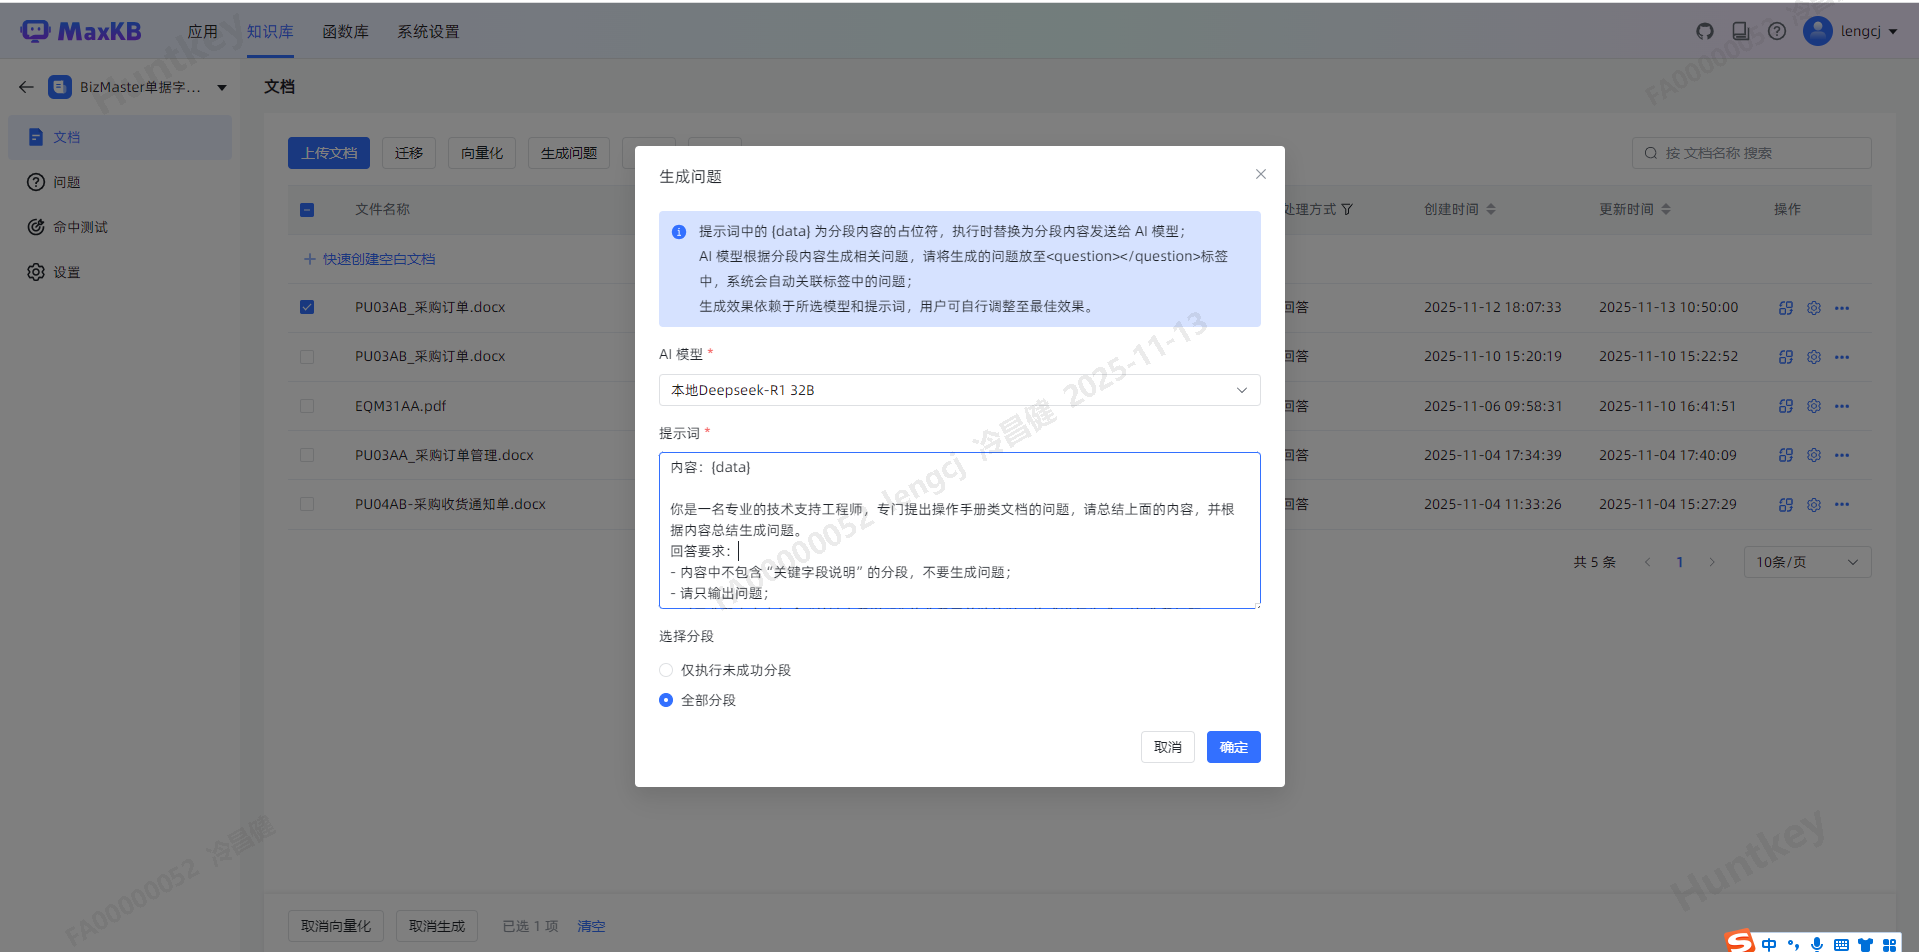Check the EQM31AA.pdf row checkbox
The height and width of the screenshot is (952, 1919).
click(307, 406)
